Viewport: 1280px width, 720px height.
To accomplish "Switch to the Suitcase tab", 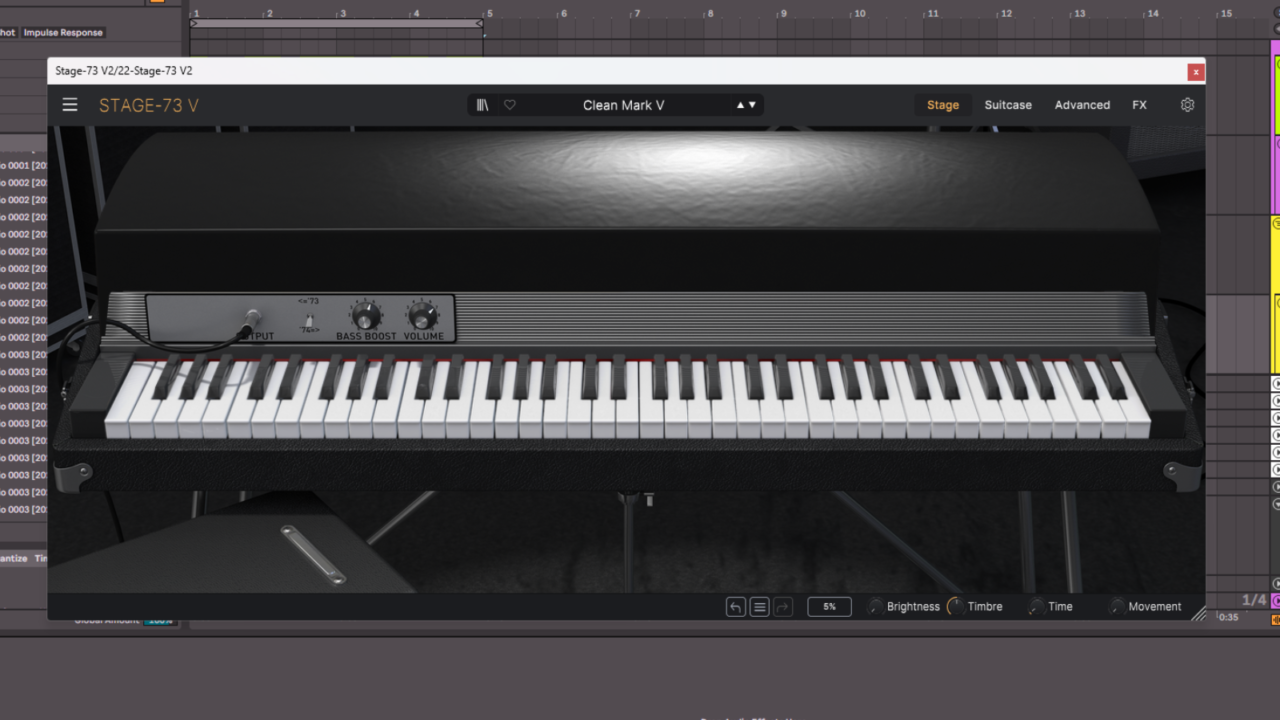I will click(x=1008, y=105).
